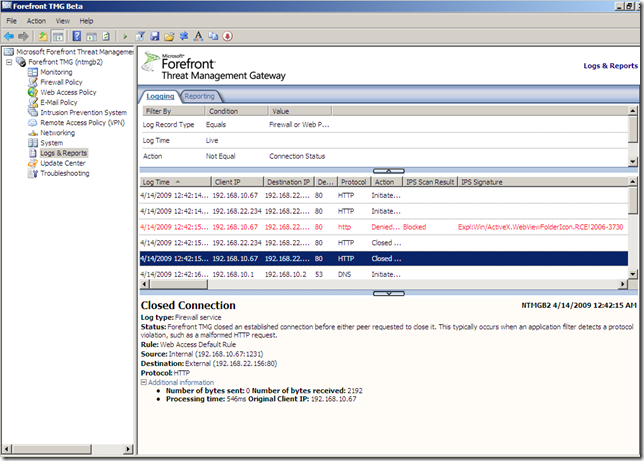Select Monitoring node in tree
Screen dimensions: 644x461
pyautogui.click(x=56, y=72)
